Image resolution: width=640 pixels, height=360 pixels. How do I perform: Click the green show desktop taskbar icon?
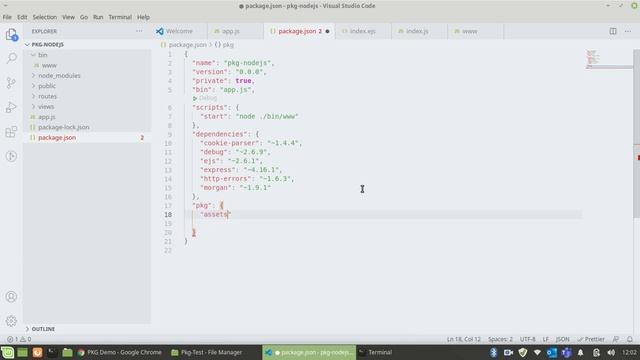[22, 352]
